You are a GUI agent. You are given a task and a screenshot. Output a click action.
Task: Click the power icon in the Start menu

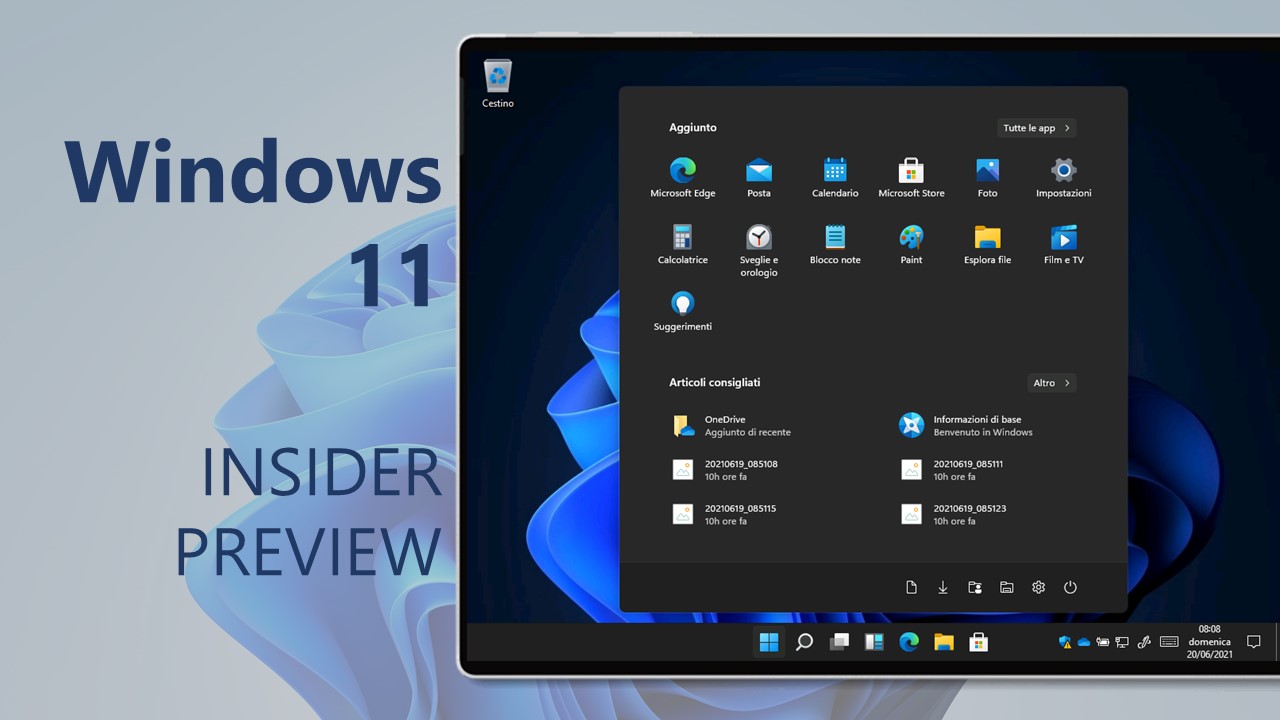pyautogui.click(x=1071, y=587)
